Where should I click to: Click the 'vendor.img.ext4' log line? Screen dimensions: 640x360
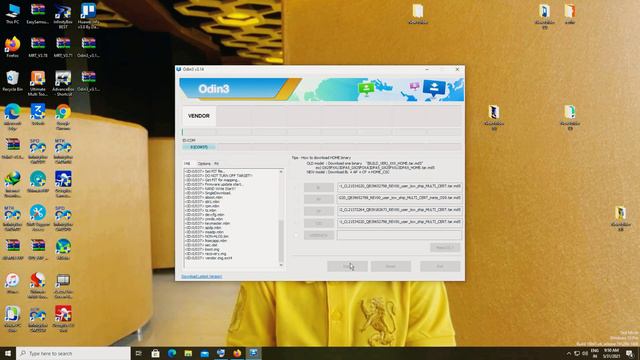click(209, 258)
